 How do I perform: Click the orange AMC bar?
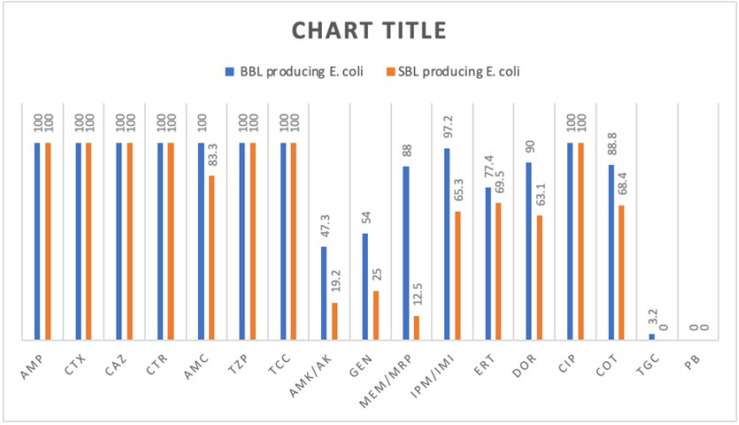point(212,257)
